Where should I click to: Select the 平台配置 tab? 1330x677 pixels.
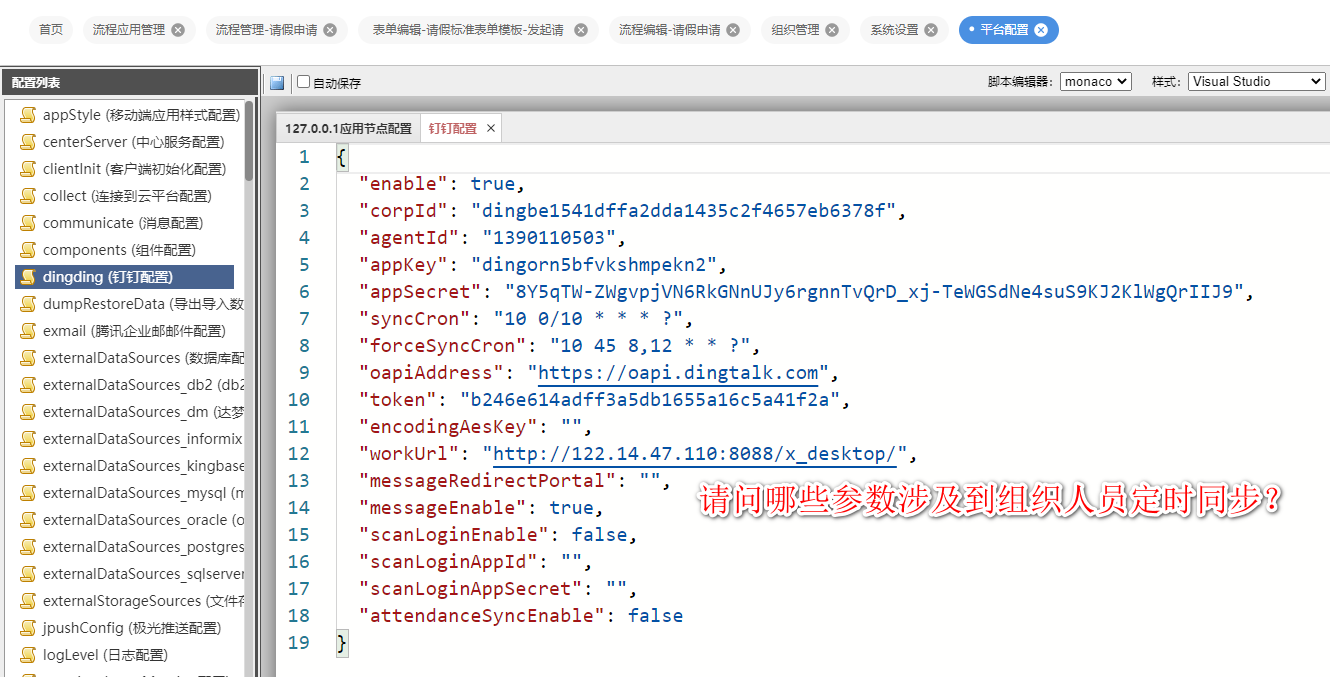1004,30
